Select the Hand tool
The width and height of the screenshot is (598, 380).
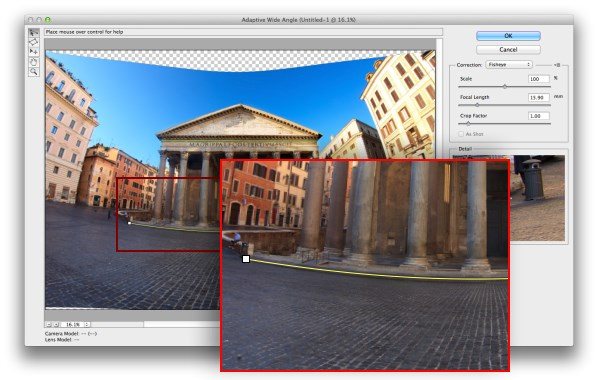34,62
